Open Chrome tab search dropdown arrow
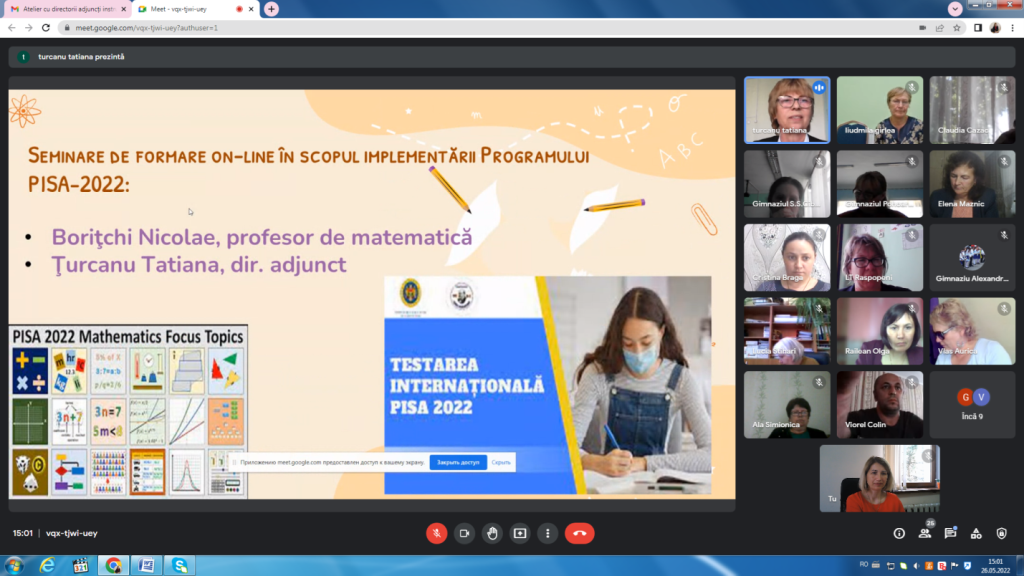The width and height of the screenshot is (1024, 576). pos(955,8)
